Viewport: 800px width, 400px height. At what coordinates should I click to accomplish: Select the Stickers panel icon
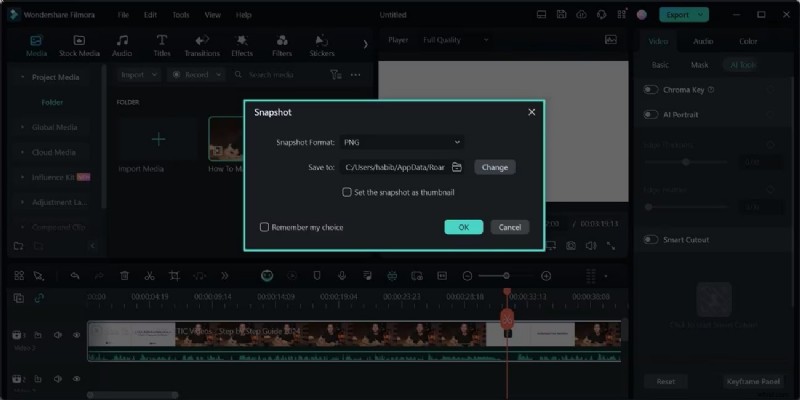click(x=322, y=45)
